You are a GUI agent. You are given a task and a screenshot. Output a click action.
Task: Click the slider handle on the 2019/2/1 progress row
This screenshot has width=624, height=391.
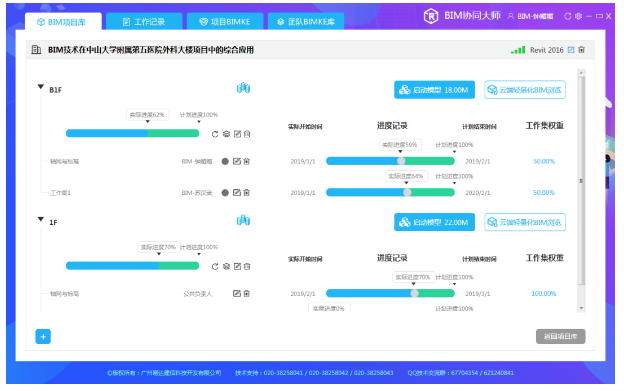coord(401,161)
